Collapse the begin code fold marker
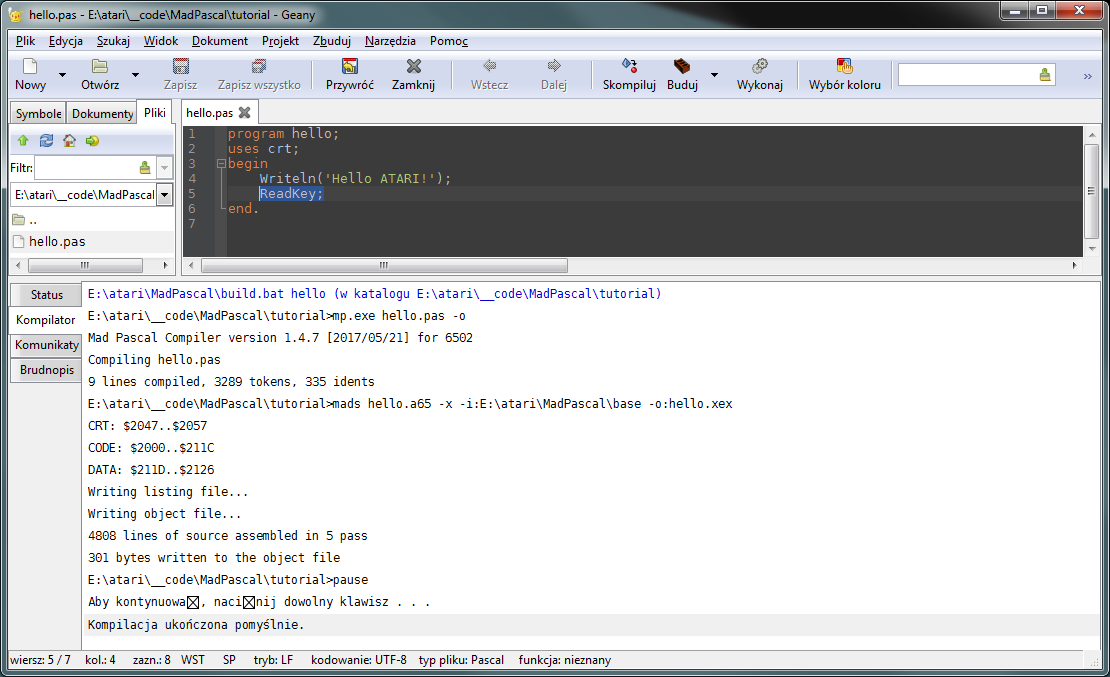This screenshot has width=1110, height=677. coord(221,163)
